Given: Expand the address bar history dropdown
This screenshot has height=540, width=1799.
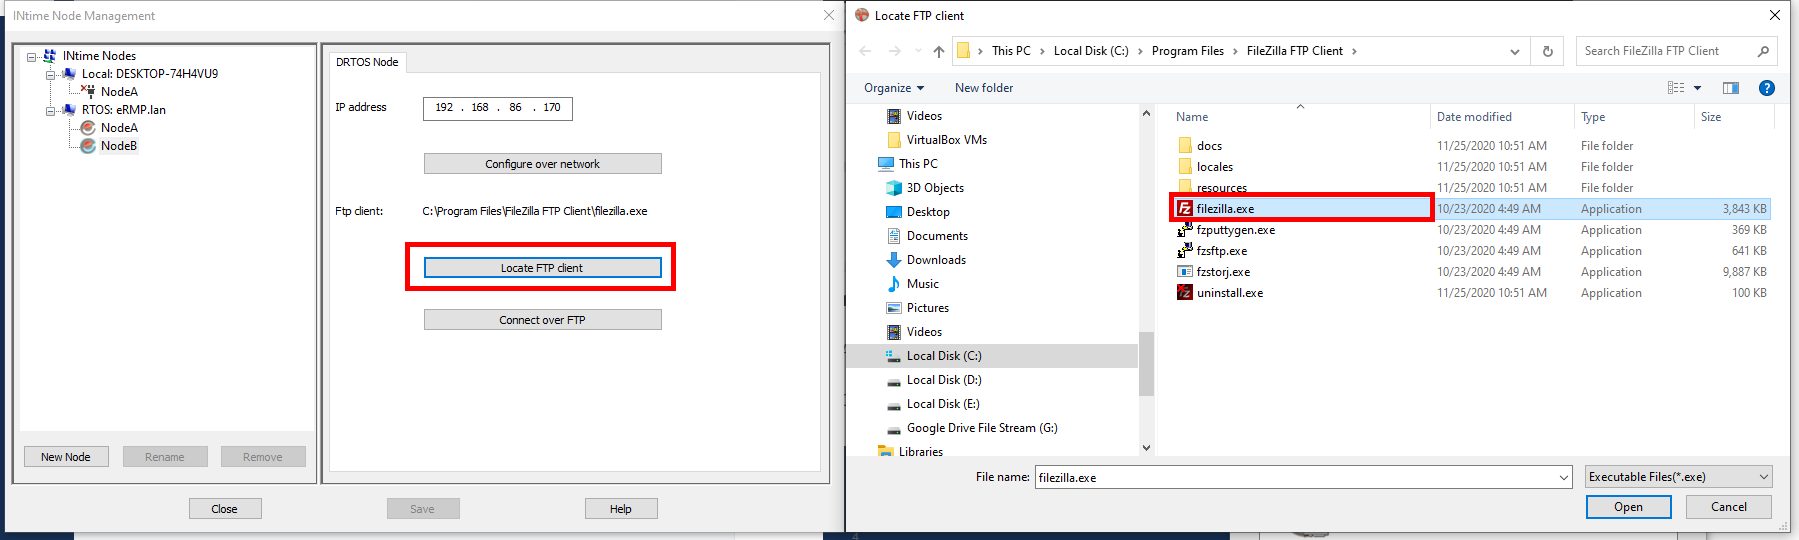Looking at the screenshot, I should [1515, 51].
